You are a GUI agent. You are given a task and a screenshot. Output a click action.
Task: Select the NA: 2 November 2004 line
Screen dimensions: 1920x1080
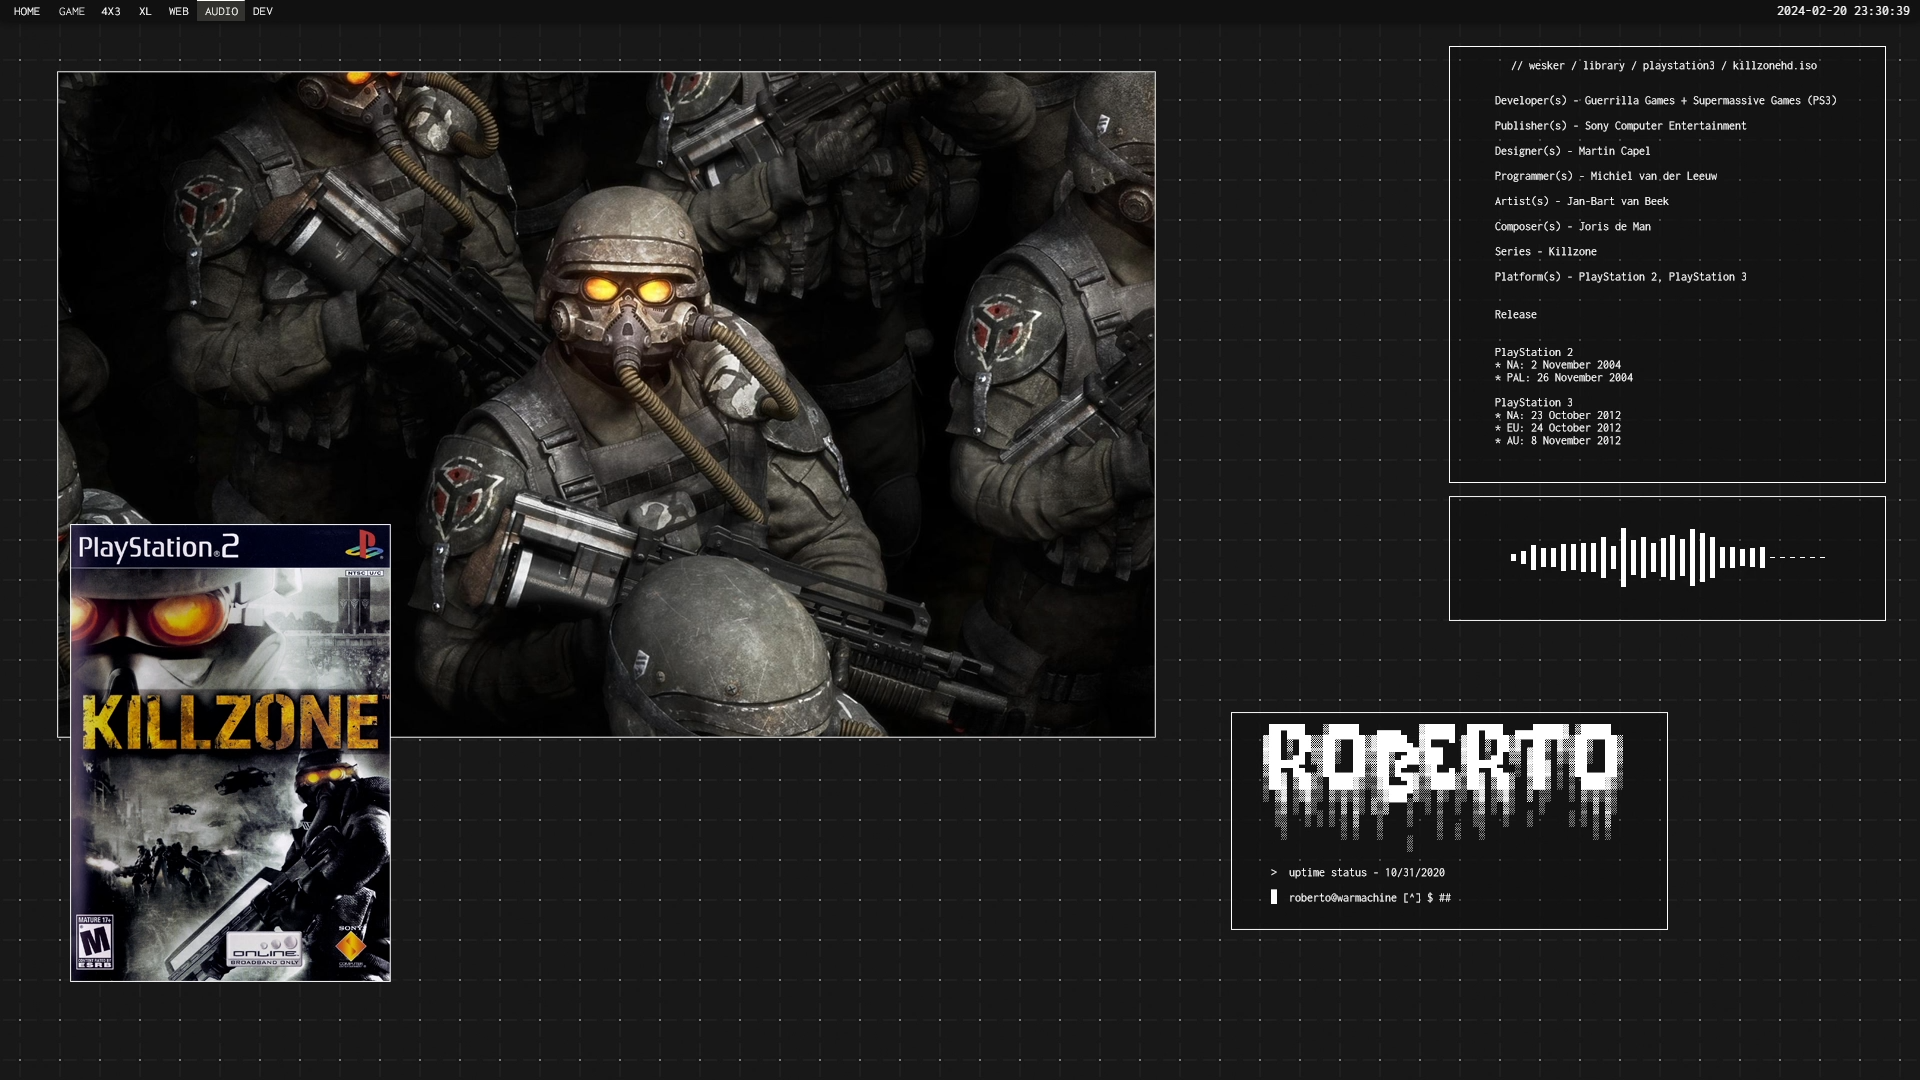[x=1557, y=365]
